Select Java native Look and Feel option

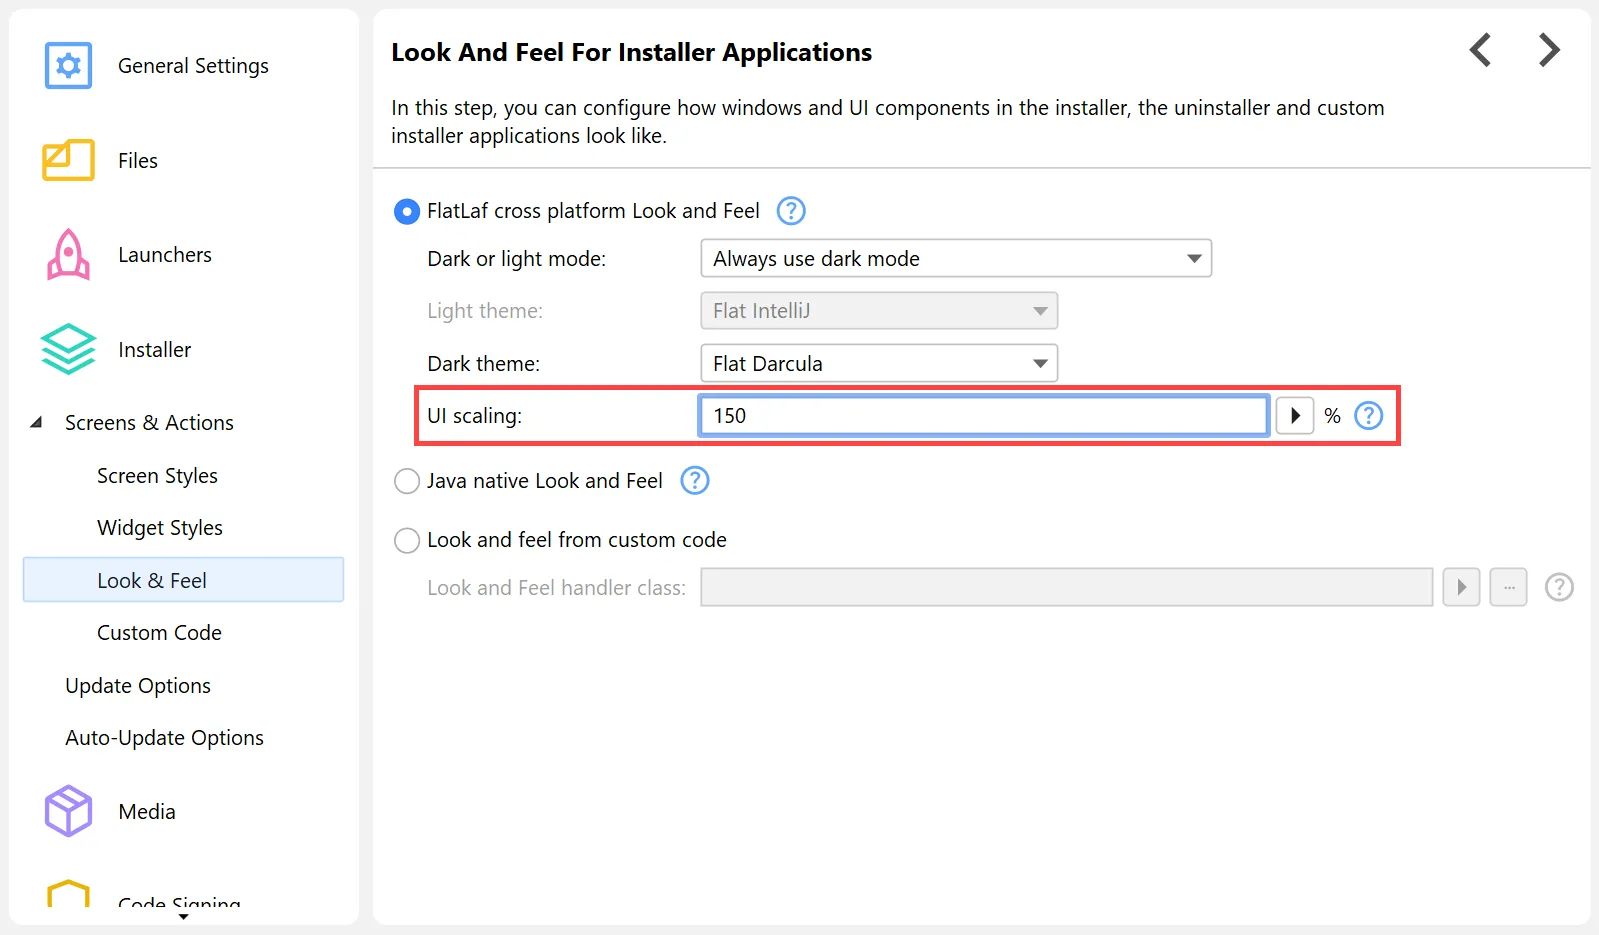[x=407, y=482]
